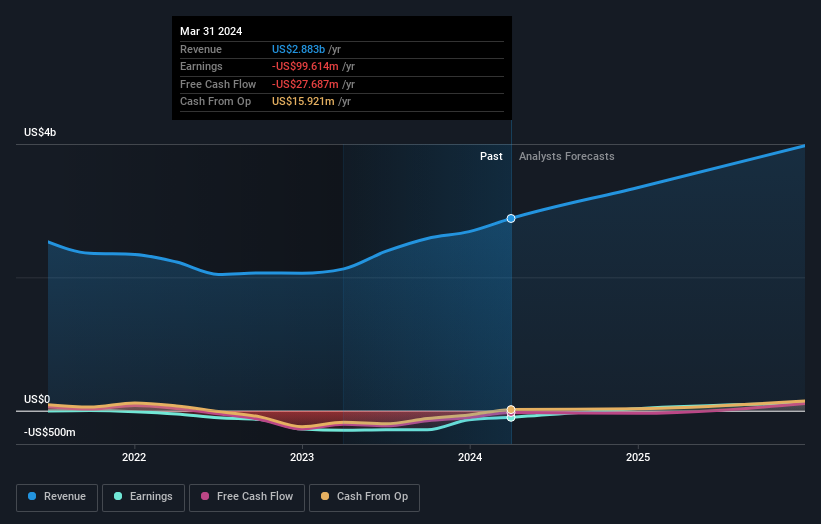Screen dimensions: 821x524
Task: Toggle the Free Cash Flow legend series
Action: 247,497
